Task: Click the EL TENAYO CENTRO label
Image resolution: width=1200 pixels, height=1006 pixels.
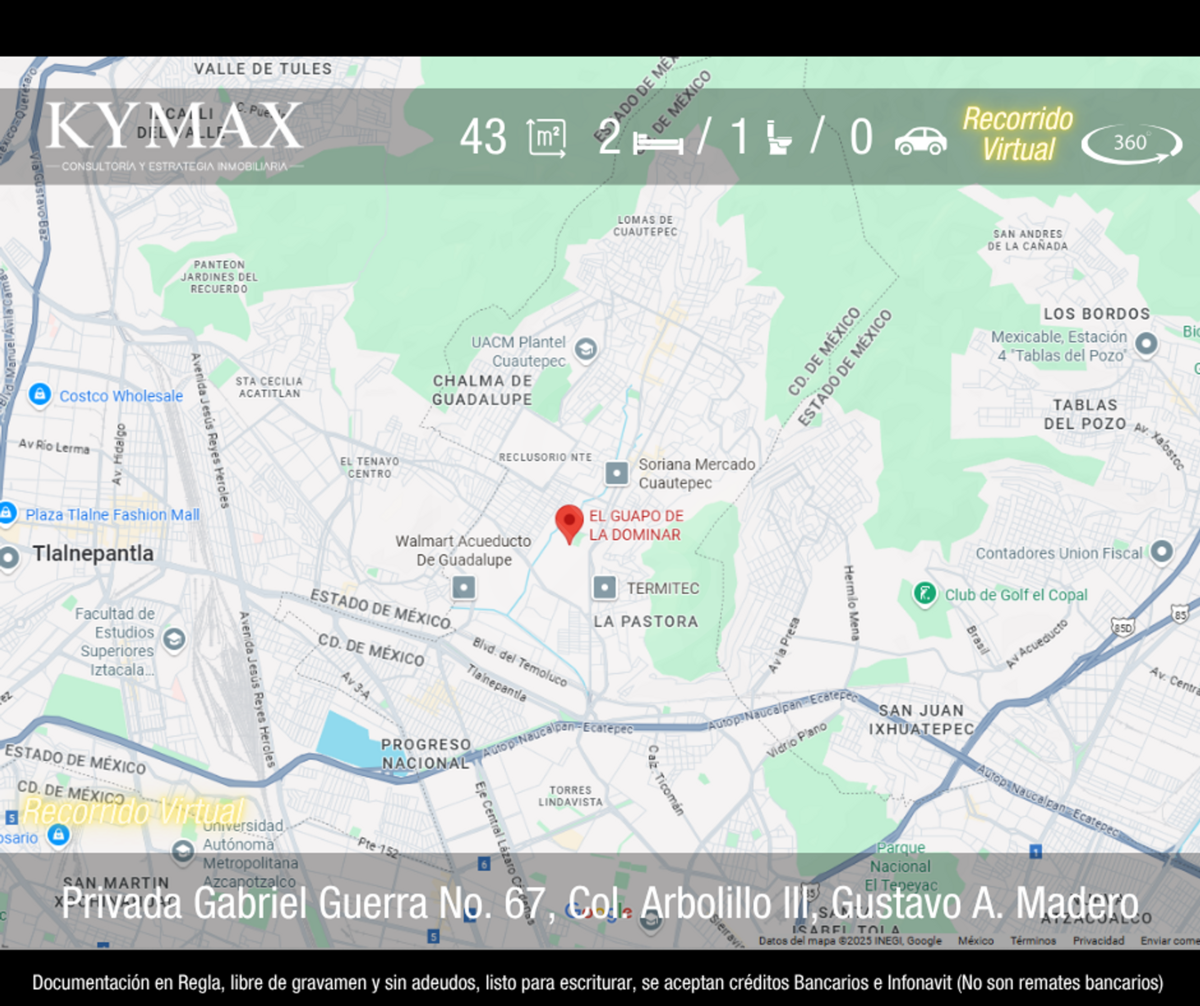Action: 370,467
